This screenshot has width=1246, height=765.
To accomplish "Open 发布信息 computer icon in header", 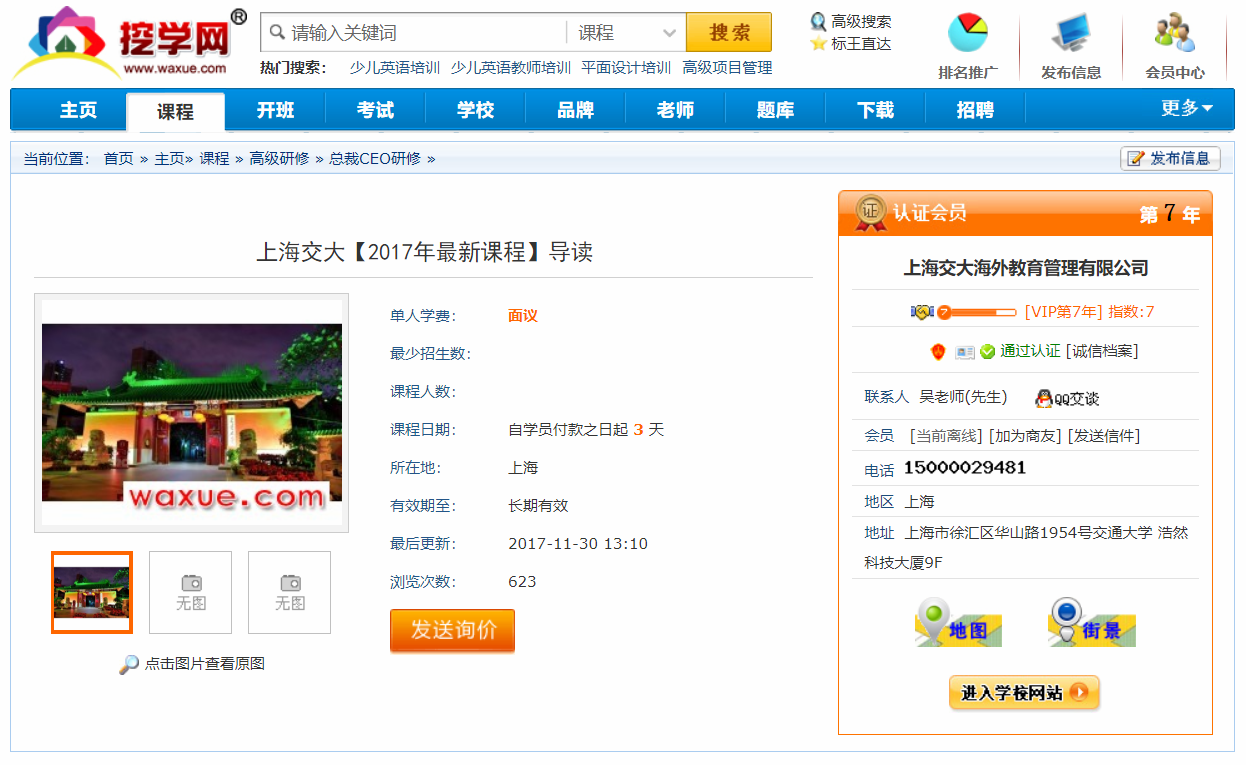I will pyautogui.click(x=1071, y=34).
